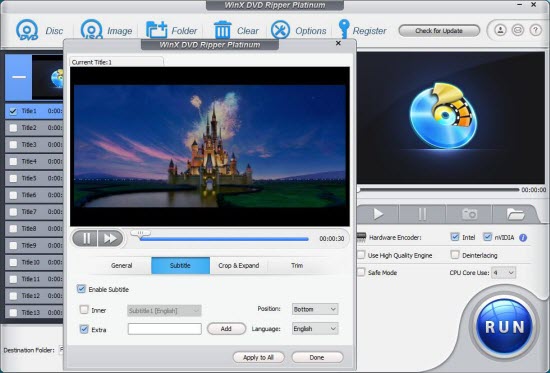Open the CPU Core Use dropdown
Viewport: 550px width, 373px height.
coord(503,273)
